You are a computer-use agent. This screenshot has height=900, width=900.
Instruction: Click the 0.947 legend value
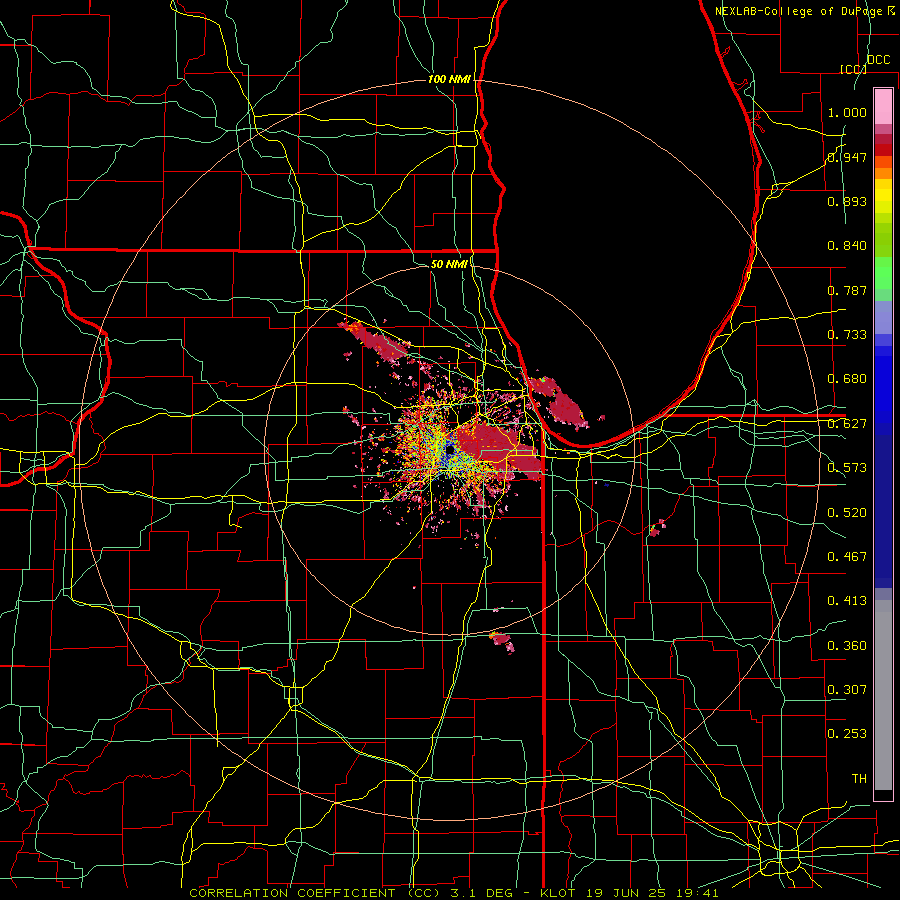(x=847, y=157)
